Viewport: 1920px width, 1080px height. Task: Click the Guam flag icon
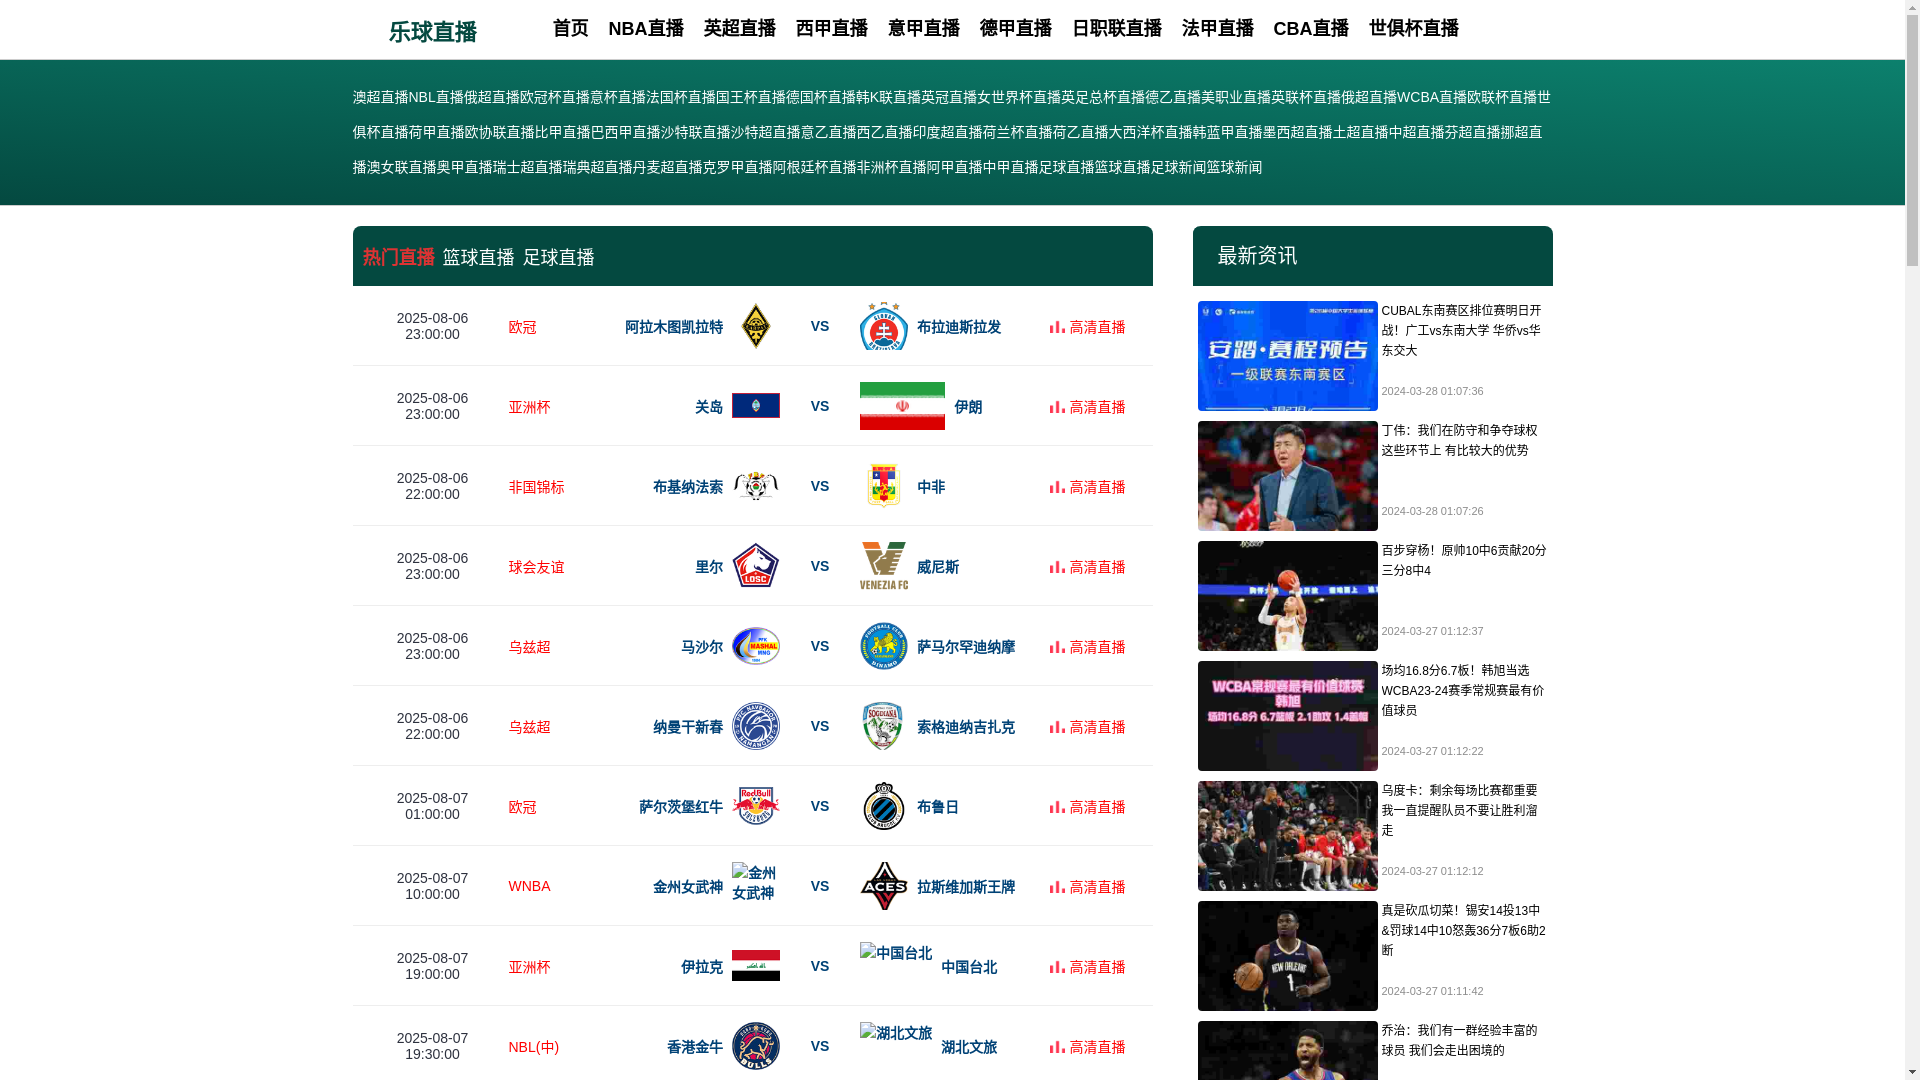pos(755,405)
